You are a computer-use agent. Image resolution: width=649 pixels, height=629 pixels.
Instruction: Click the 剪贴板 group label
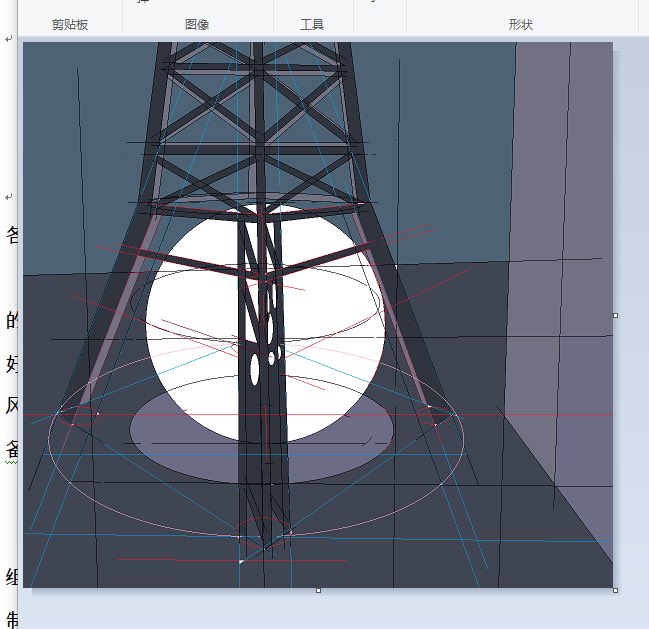click(70, 24)
